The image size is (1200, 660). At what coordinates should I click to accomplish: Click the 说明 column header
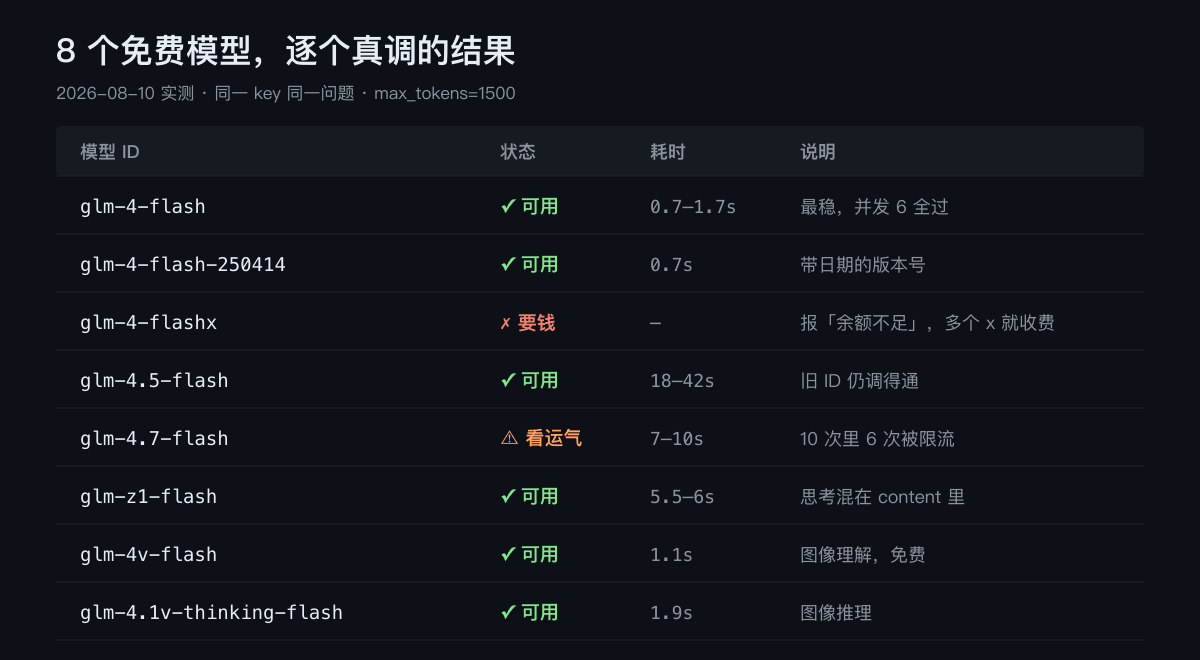click(x=818, y=152)
